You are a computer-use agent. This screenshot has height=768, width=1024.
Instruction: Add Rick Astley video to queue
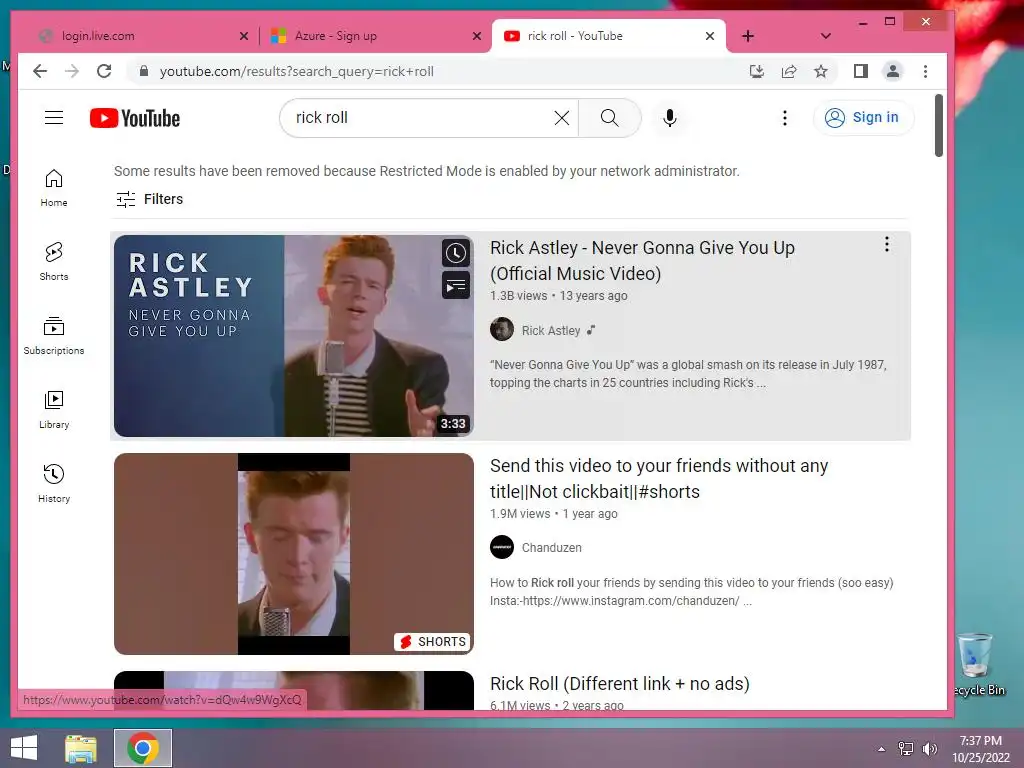click(x=456, y=285)
